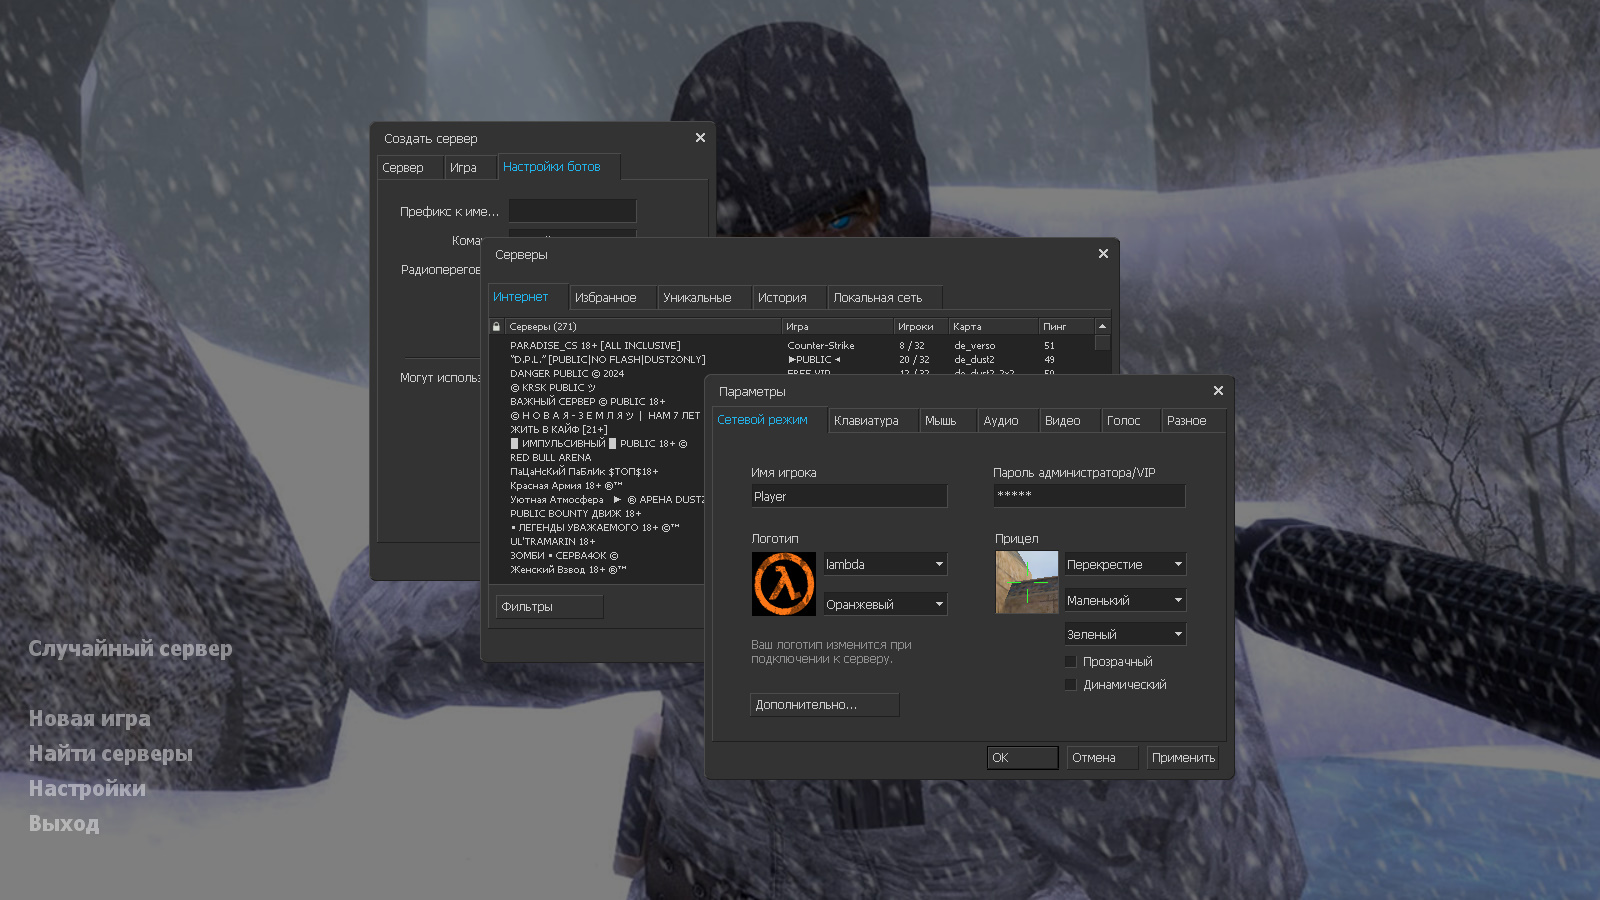Viewport: 1600px width, 900px height.
Task: Switch to the Клавиатура tab
Action: (x=866, y=421)
